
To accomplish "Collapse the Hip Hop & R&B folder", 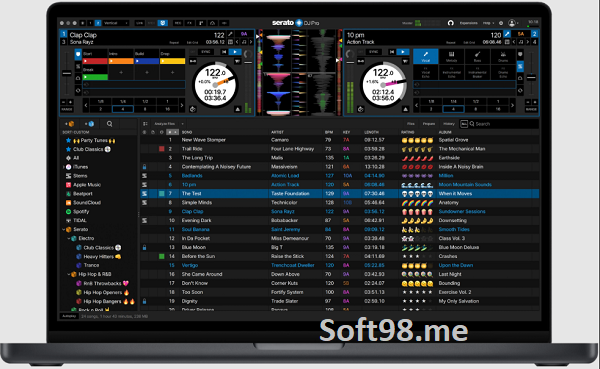I will (69, 274).
